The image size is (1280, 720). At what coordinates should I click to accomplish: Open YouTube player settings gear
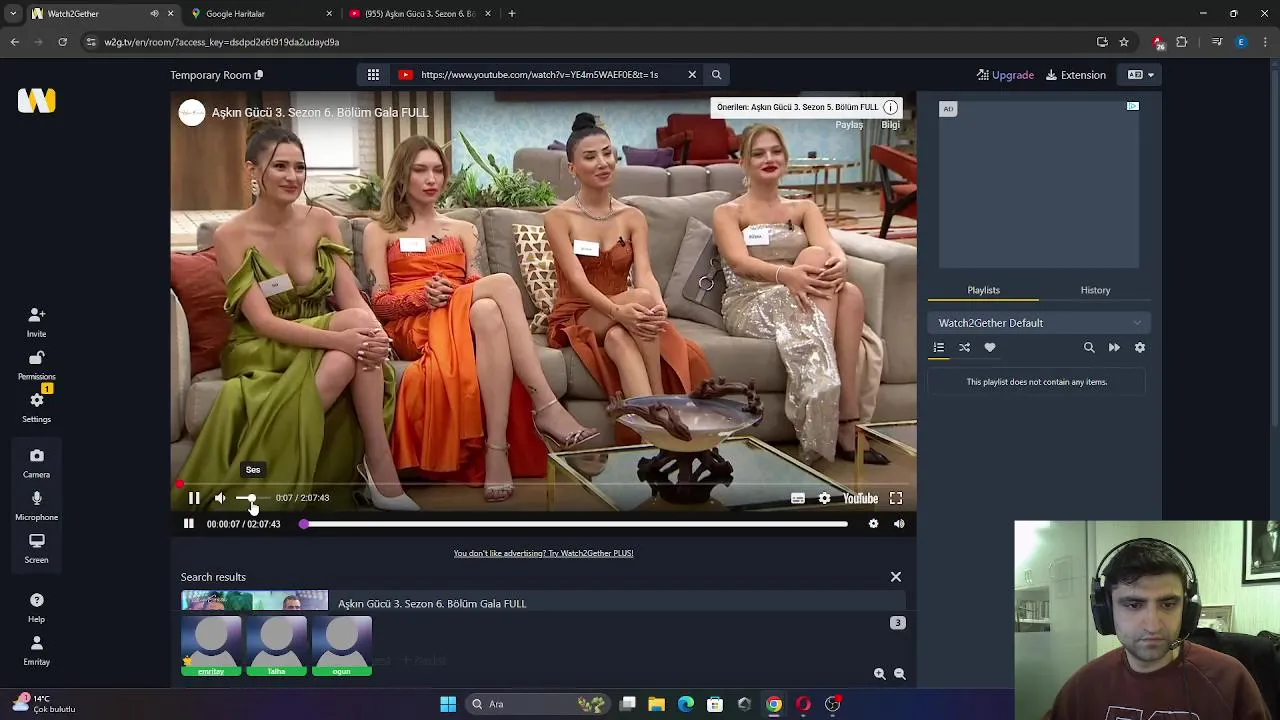point(824,498)
